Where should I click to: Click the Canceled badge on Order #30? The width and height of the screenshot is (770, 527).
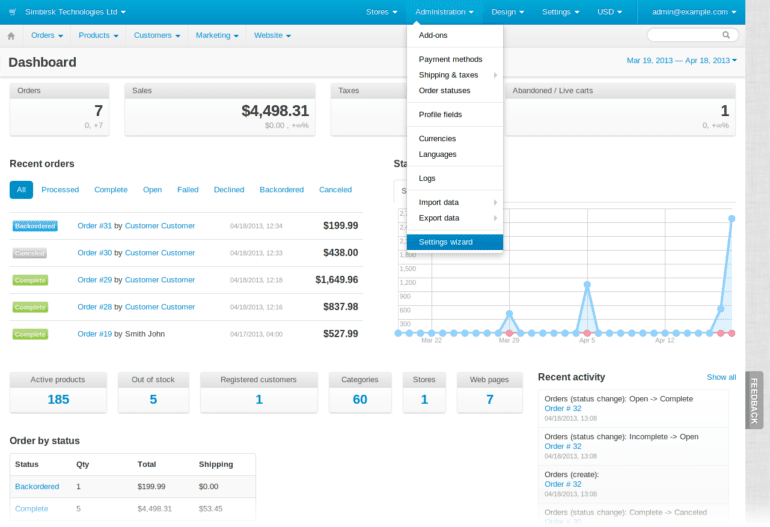click(x=29, y=253)
